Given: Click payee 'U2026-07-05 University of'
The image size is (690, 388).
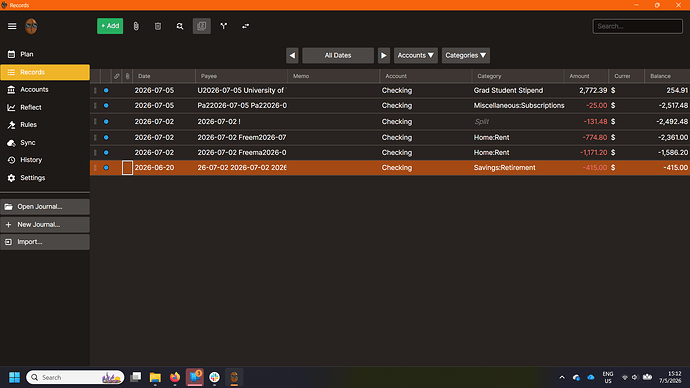Looking at the screenshot, I should pyautogui.click(x=242, y=91).
